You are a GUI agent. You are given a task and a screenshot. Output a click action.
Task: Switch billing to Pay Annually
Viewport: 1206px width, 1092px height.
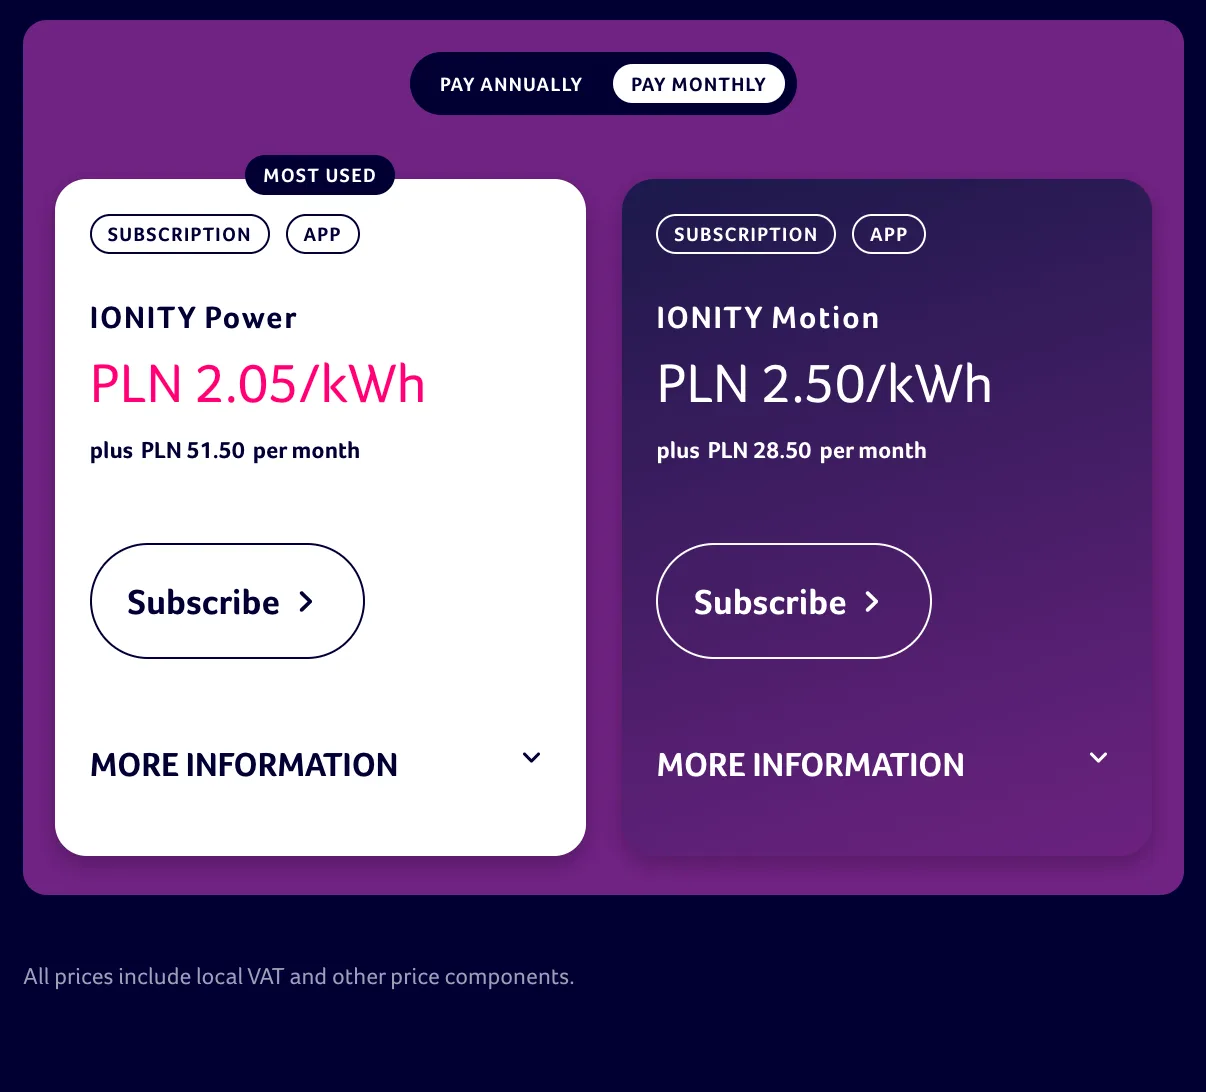tap(510, 85)
